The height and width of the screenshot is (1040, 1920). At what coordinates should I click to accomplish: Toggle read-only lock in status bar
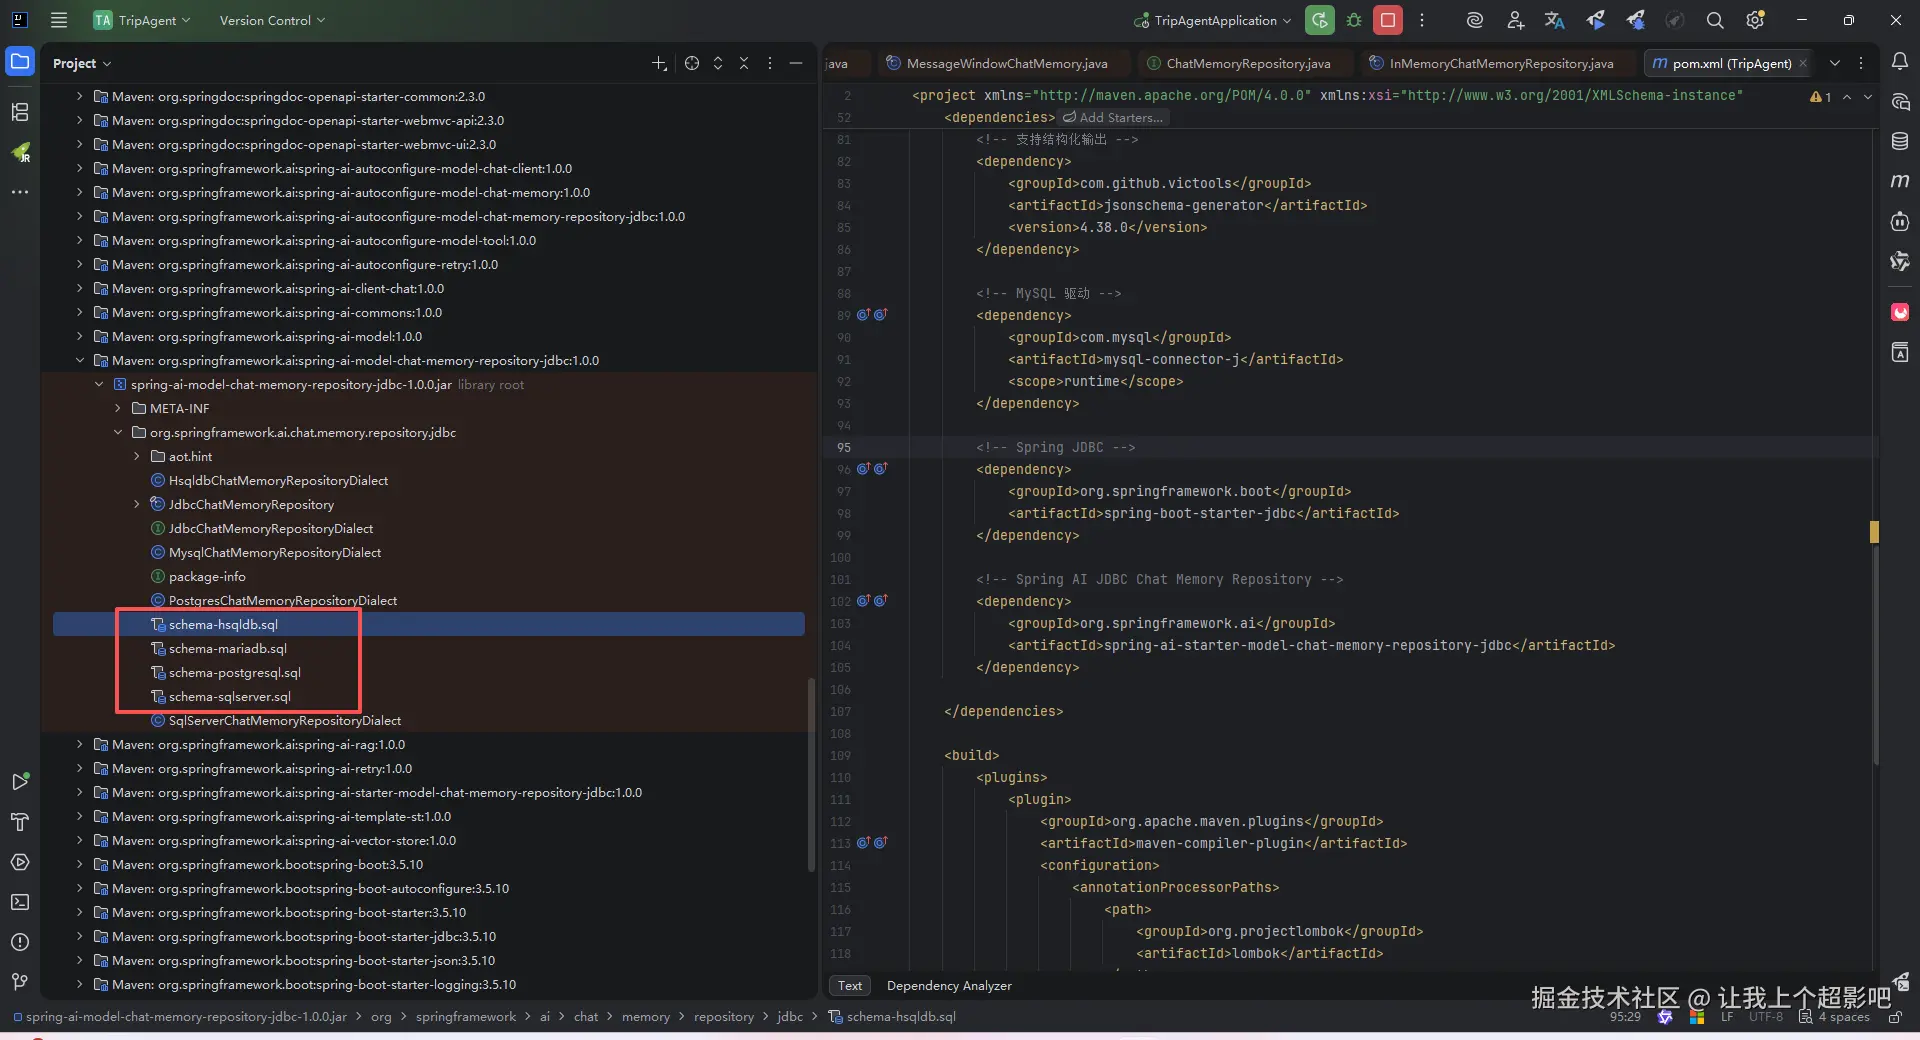1895,1017
